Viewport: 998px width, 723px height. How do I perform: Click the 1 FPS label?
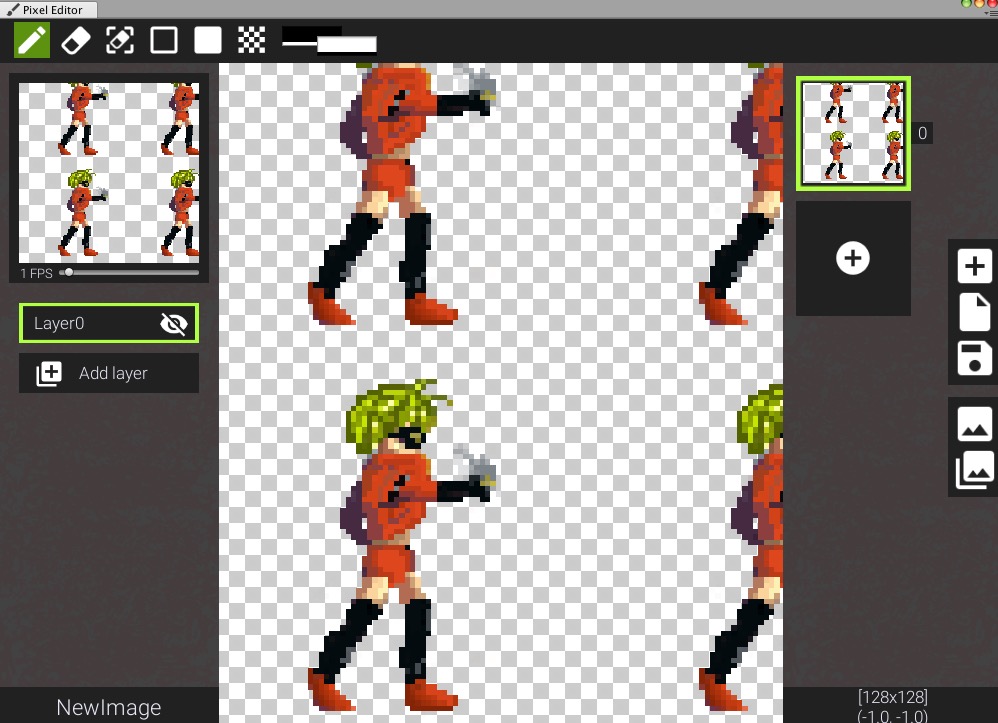(36, 274)
